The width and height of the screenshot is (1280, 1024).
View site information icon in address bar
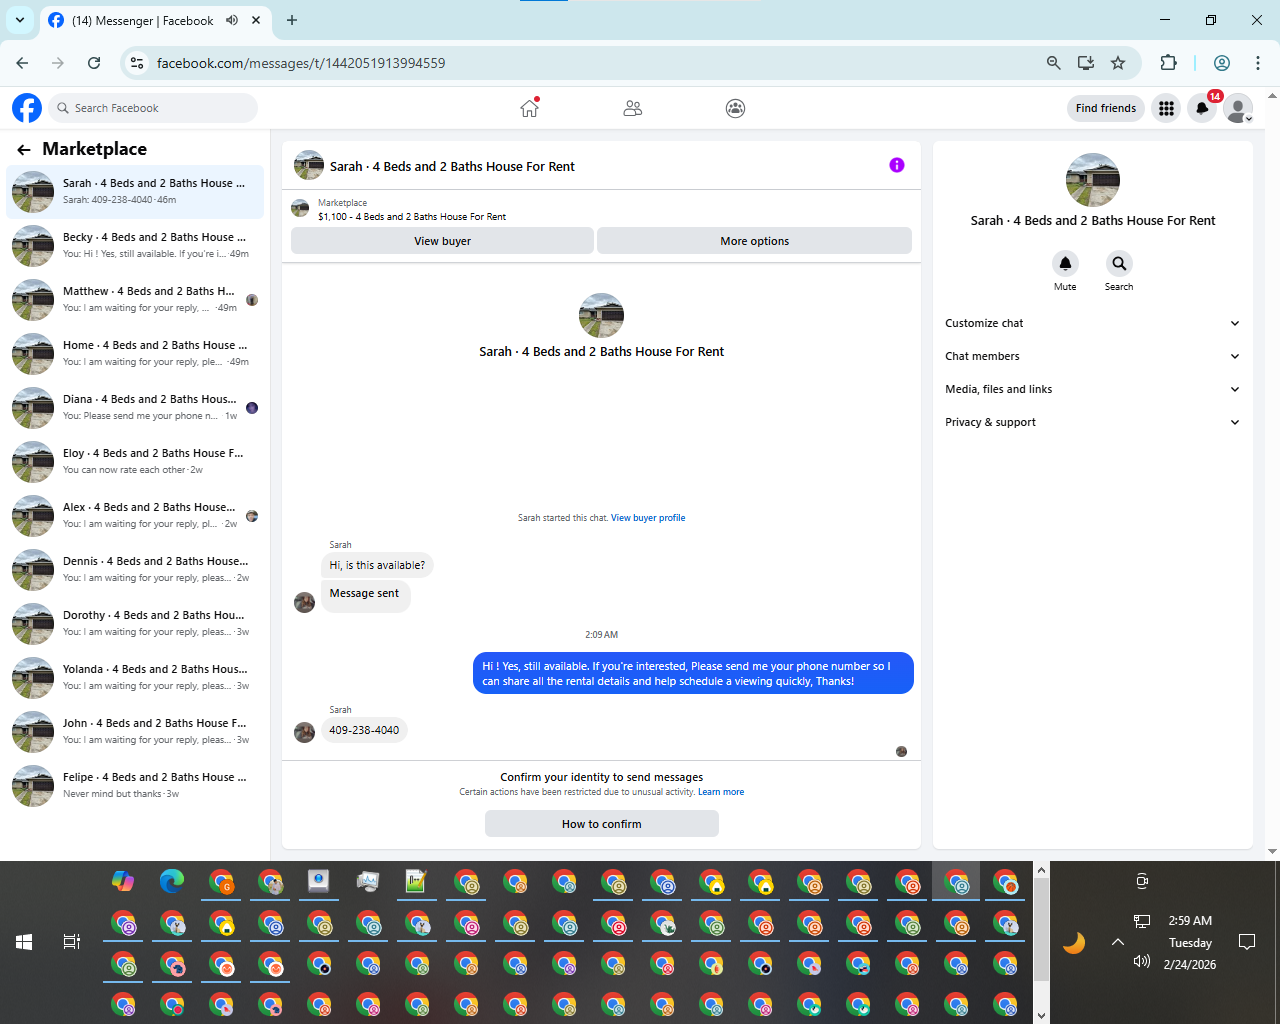137,63
